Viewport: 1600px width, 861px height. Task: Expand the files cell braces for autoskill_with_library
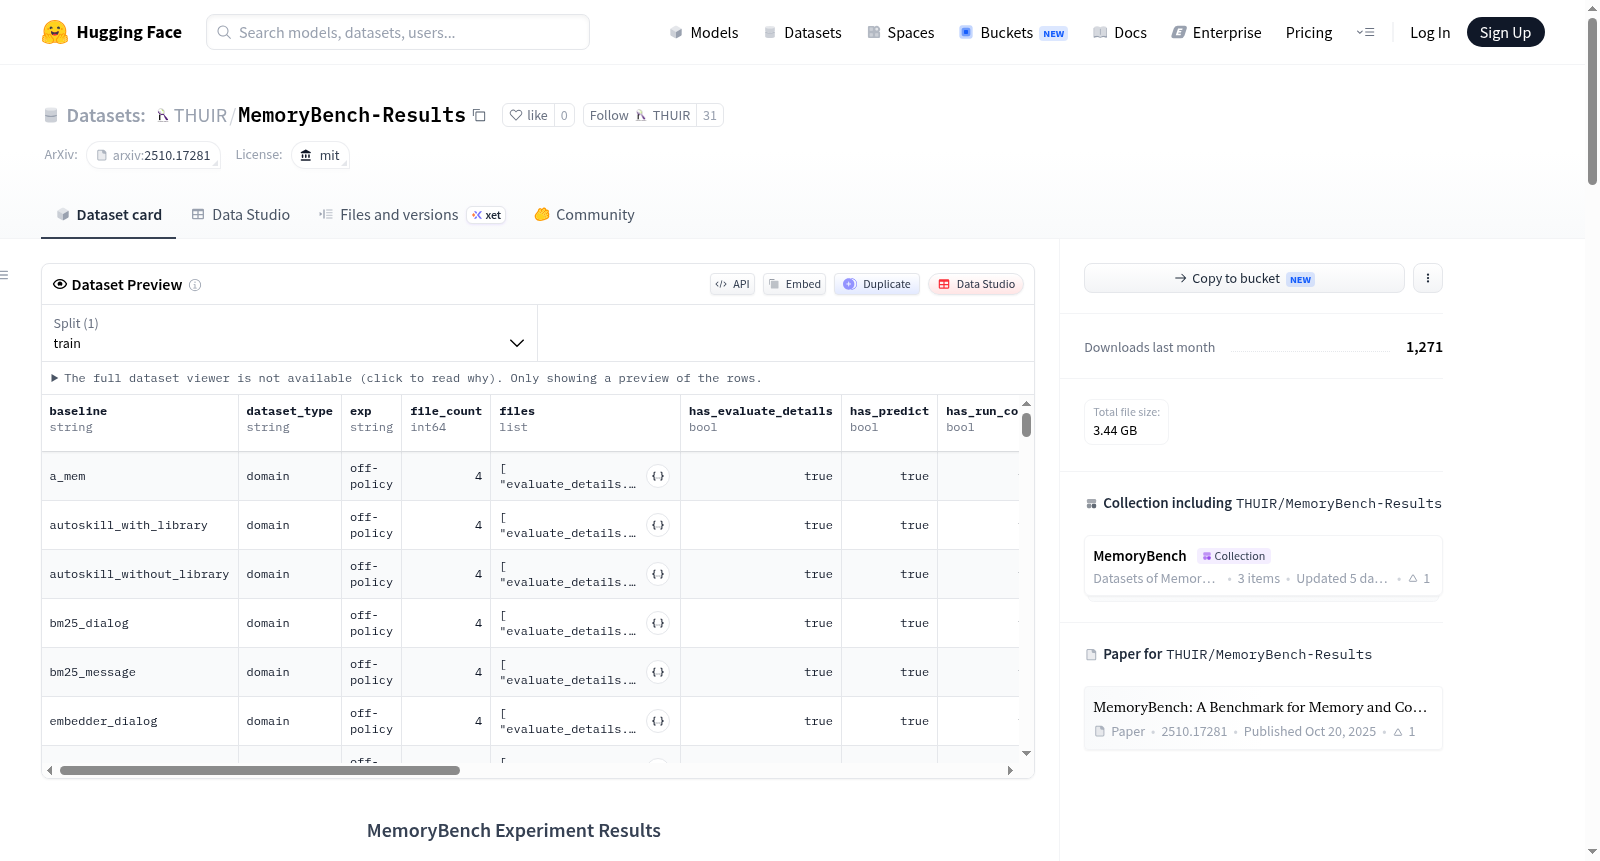[x=658, y=525]
